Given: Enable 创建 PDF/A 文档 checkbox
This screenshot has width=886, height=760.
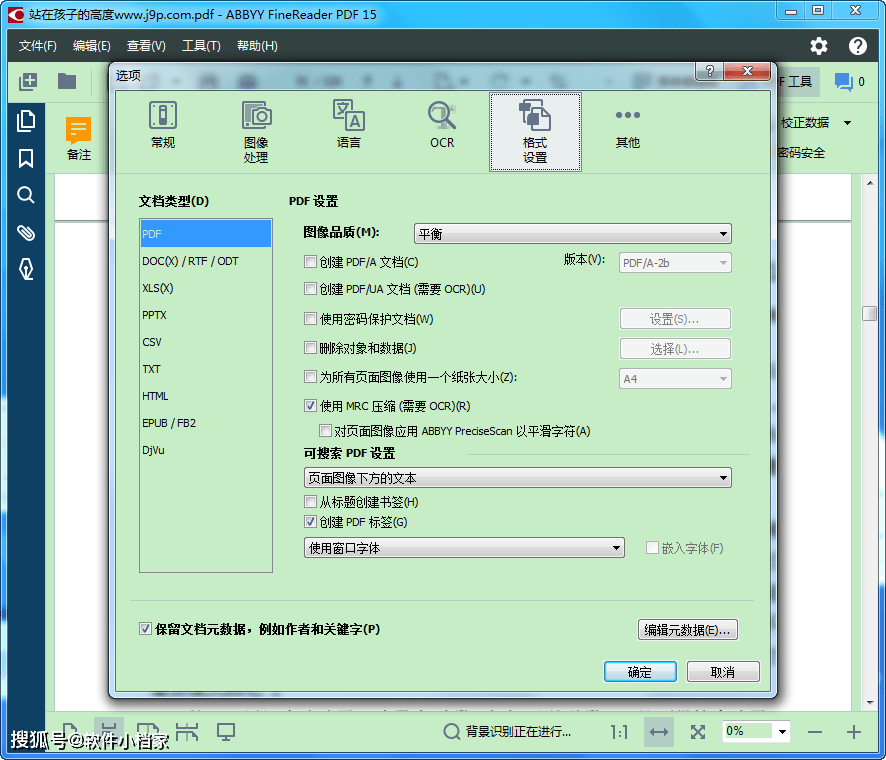Looking at the screenshot, I should pyautogui.click(x=310, y=262).
